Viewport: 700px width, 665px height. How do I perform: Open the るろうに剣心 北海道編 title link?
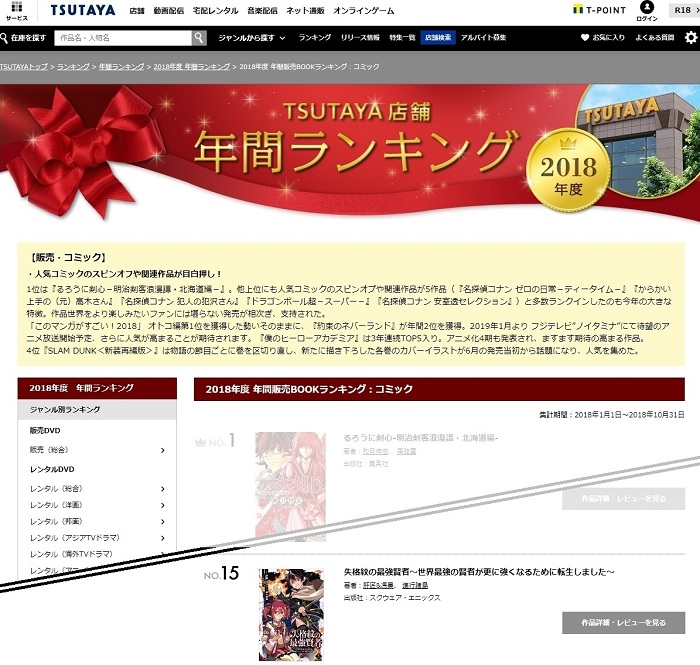point(421,438)
